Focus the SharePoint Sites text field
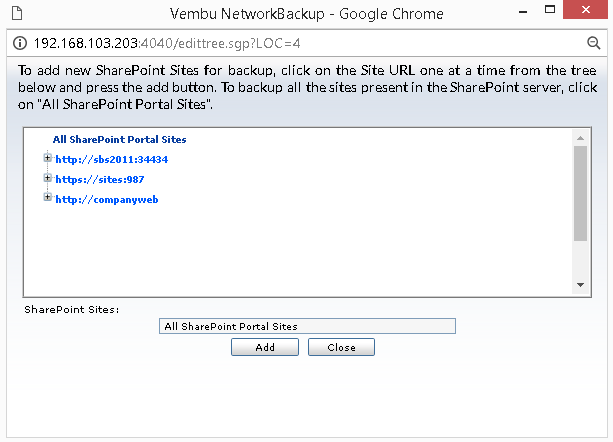613x442 pixels. 307,326
